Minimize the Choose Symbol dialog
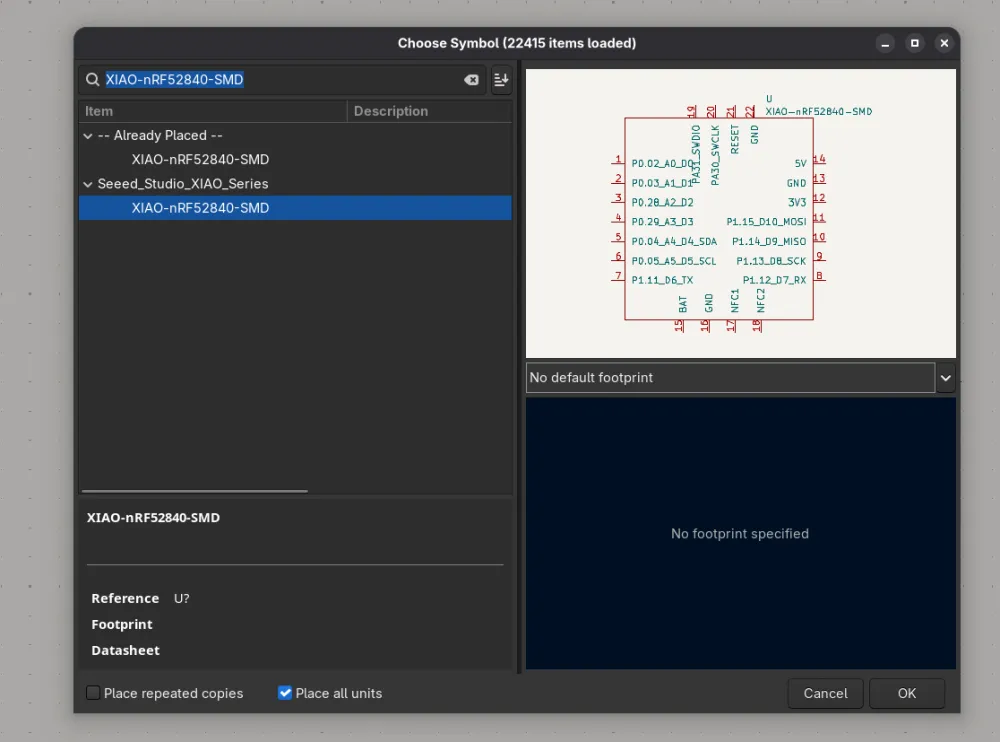Image resolution: width=1000 pixels, height=742 pixels. pos(885,43)
